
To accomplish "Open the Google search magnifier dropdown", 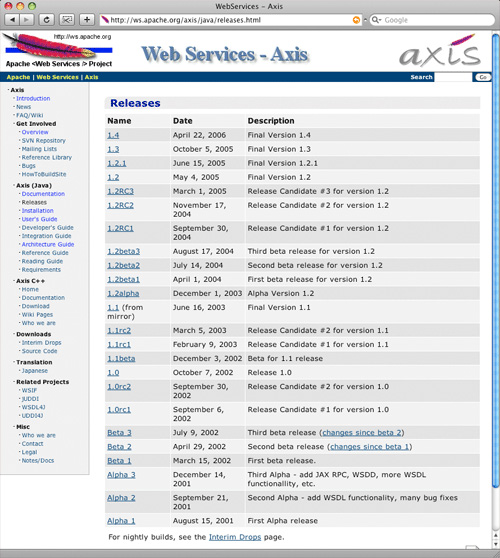I will pos(376,20).
